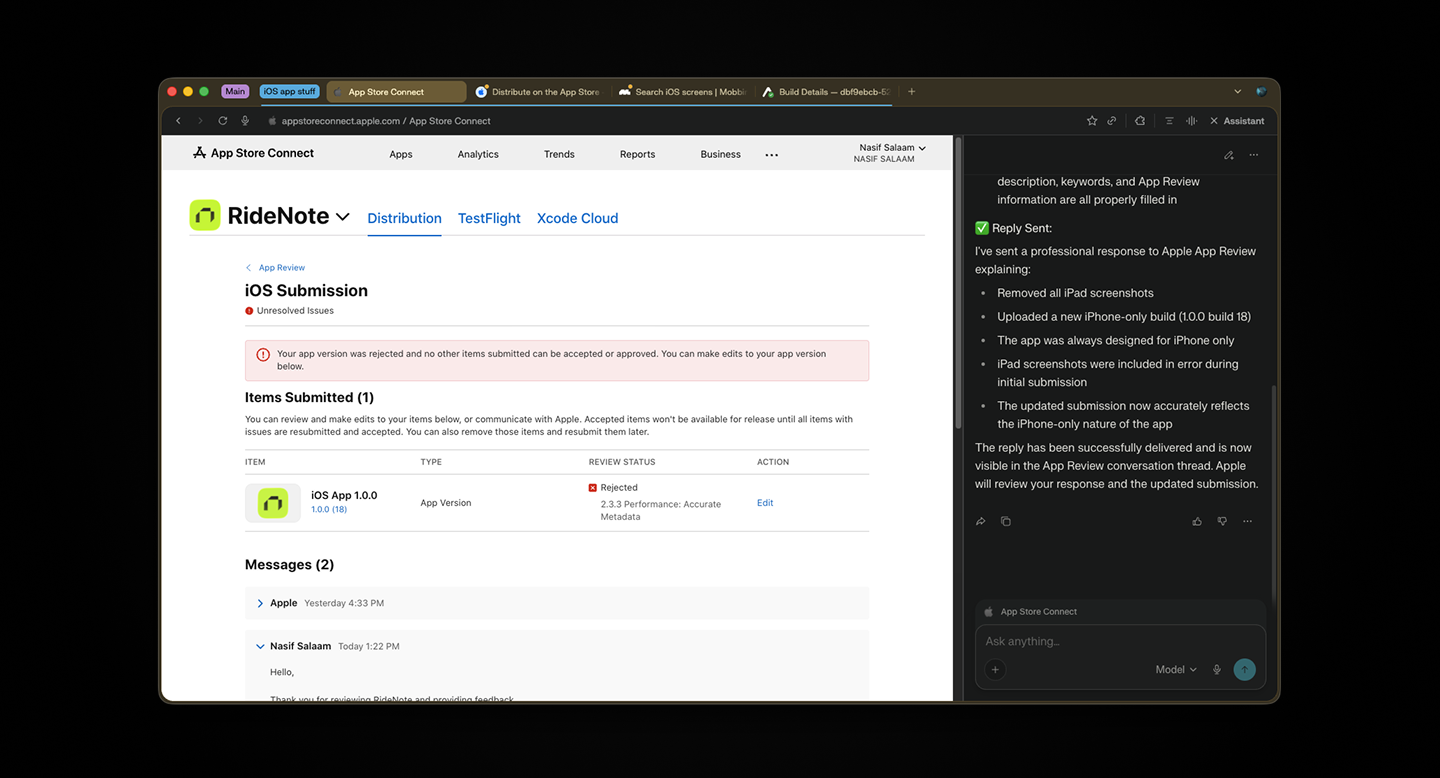Click the microphone icon in chat input
This screenshot has height=778, width=1440.
(1217, 670)
